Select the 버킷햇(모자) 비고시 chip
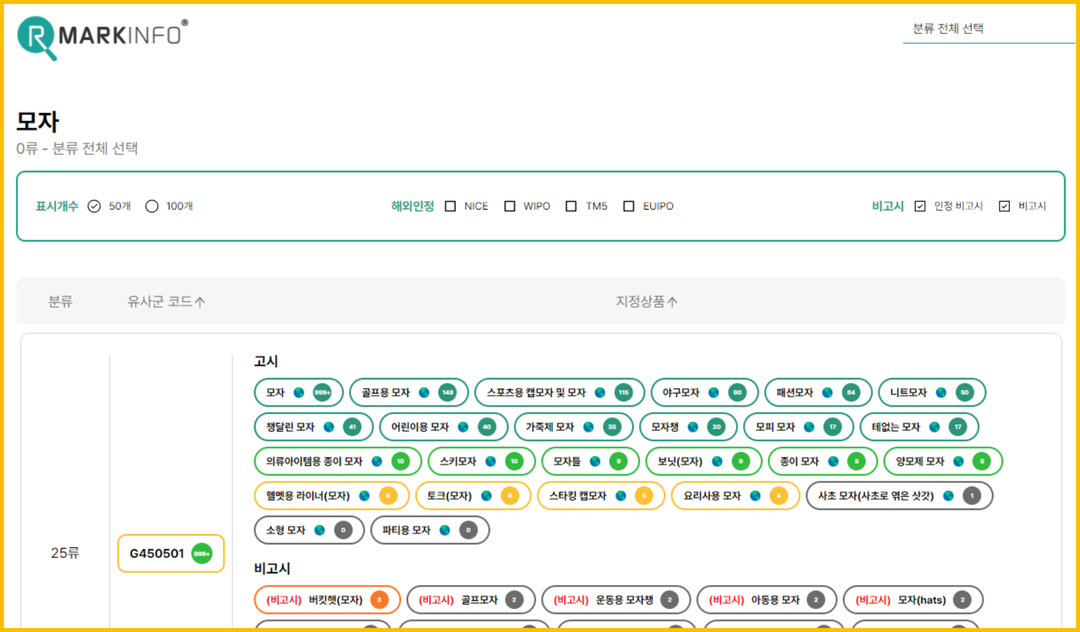The width and height of the screenshot is (1080, 632). [x=324, y=599]
